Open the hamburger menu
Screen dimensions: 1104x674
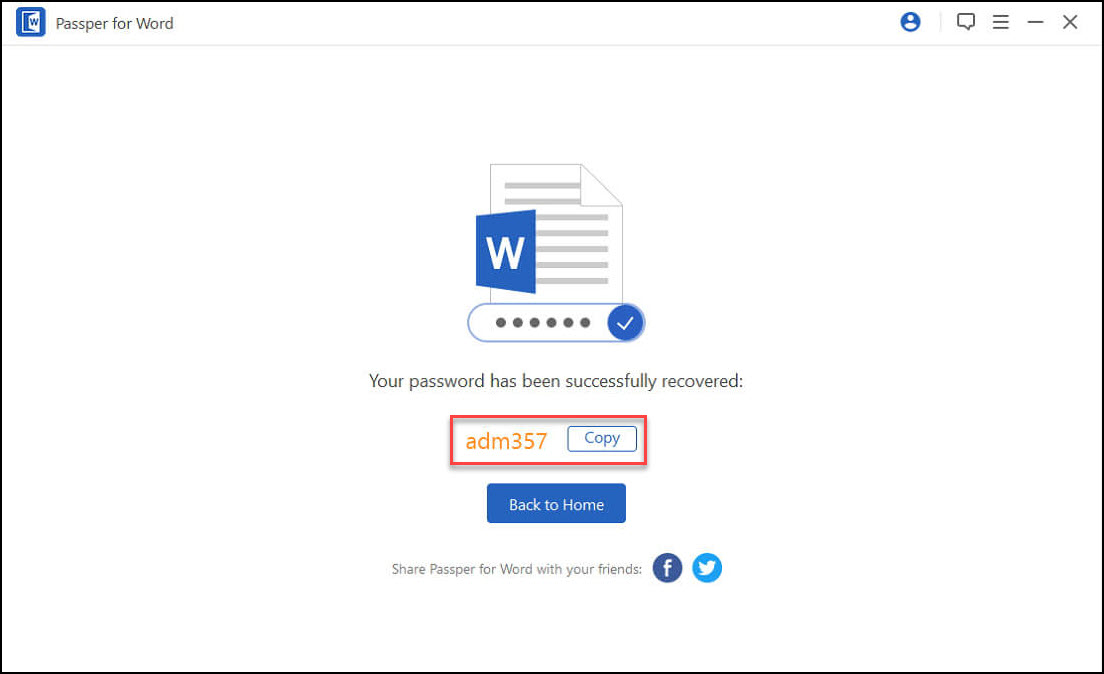tap(1000, 22)
